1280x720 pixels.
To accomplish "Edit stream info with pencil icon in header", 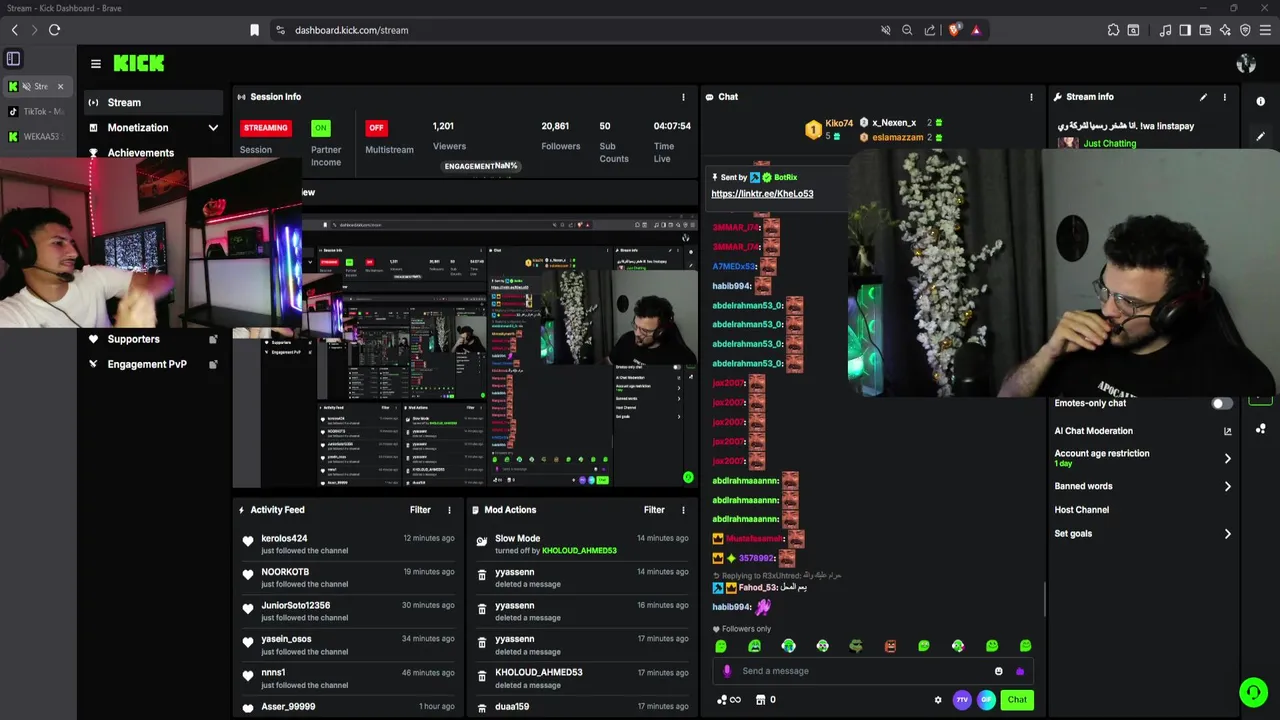I will pos(1203,97).
